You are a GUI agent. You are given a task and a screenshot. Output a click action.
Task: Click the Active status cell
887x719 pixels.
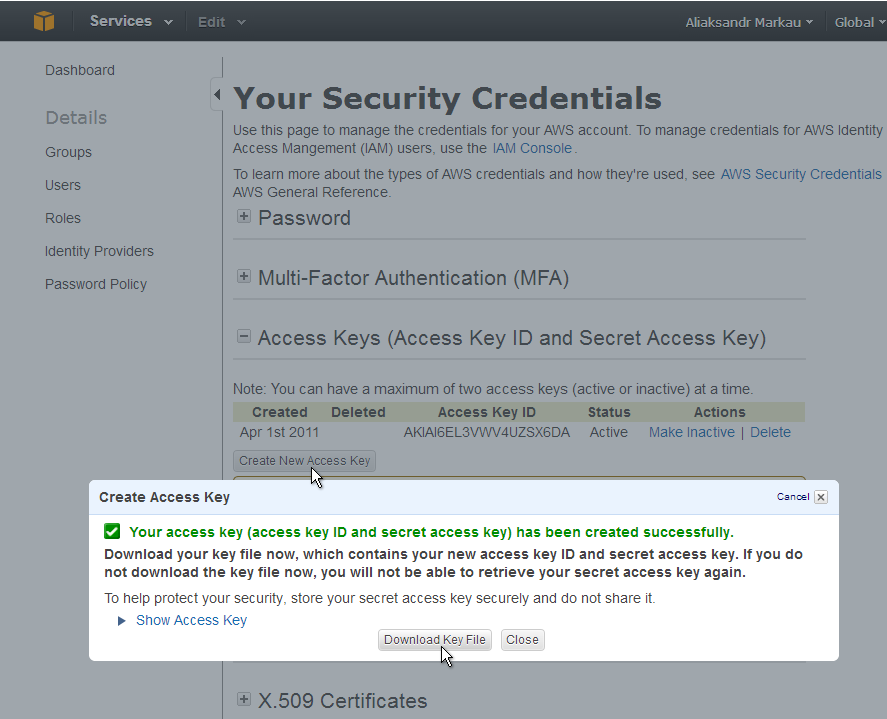[609, 432]
